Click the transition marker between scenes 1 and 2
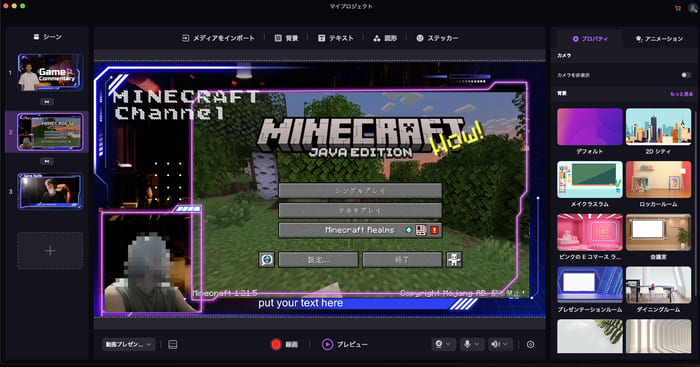 pyautogui.click(x=47, y=102)
